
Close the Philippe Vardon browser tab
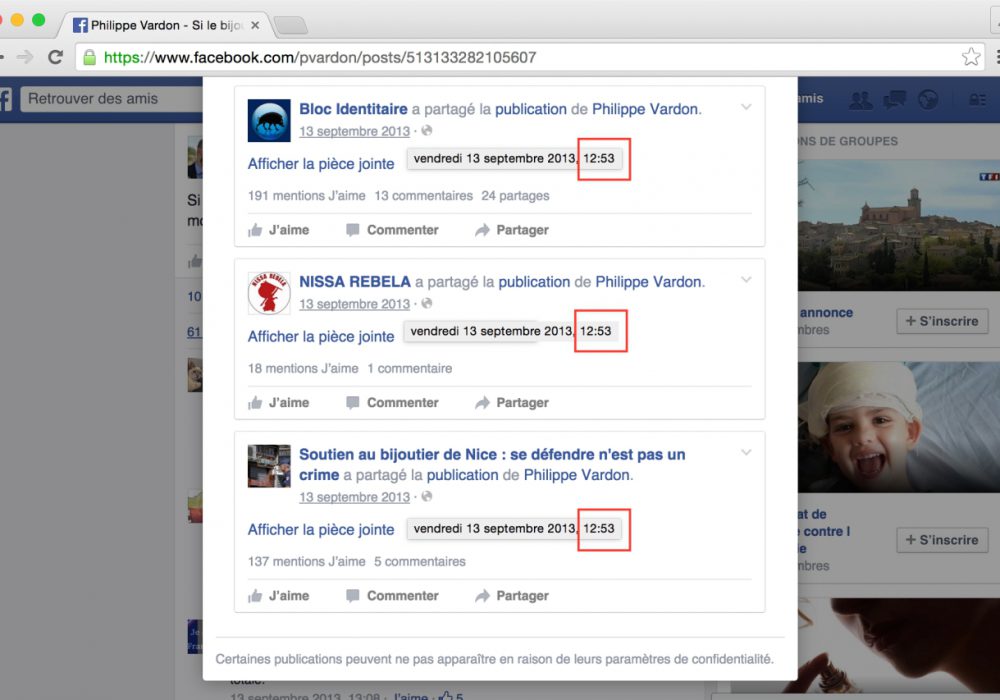coord(255,26)
